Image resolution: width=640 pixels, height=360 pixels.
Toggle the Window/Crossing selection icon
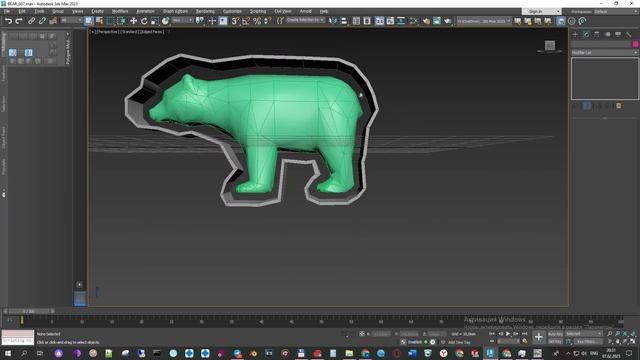(x=121, y=21)
